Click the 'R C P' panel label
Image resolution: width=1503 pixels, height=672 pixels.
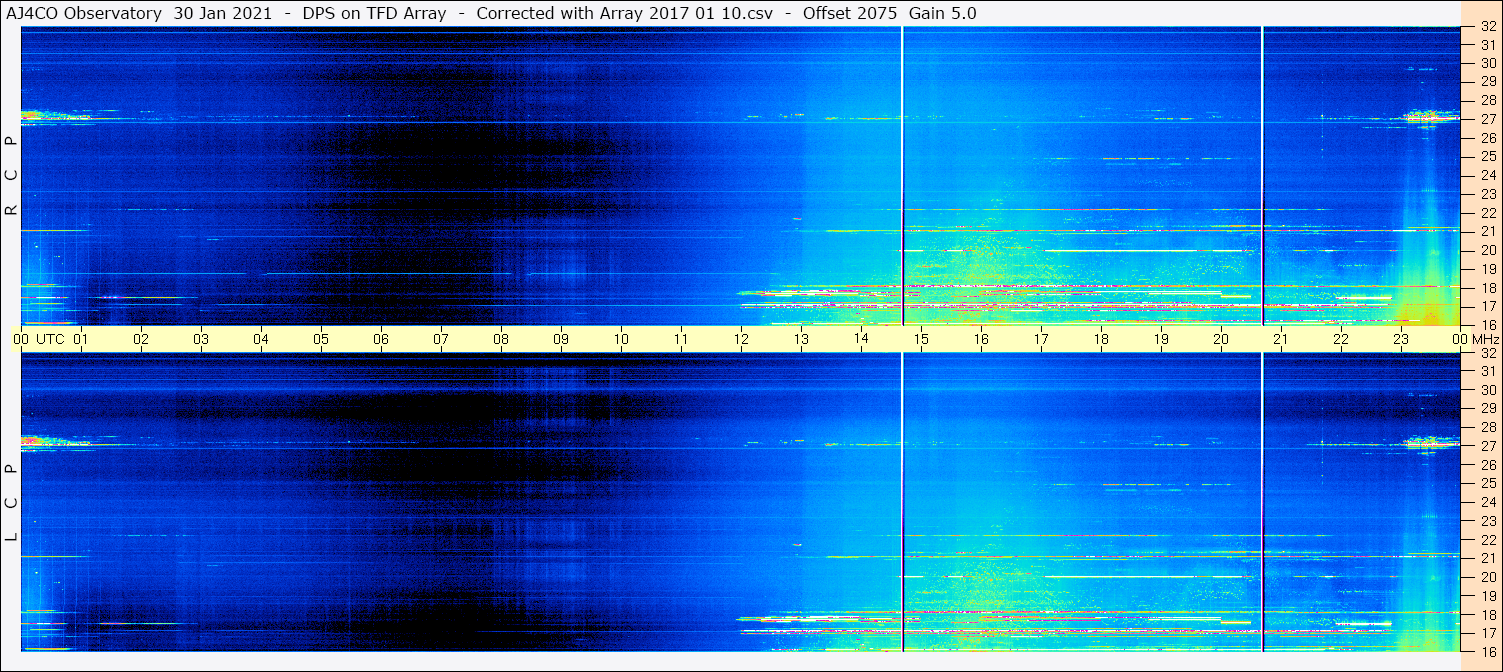coord(12,176)
